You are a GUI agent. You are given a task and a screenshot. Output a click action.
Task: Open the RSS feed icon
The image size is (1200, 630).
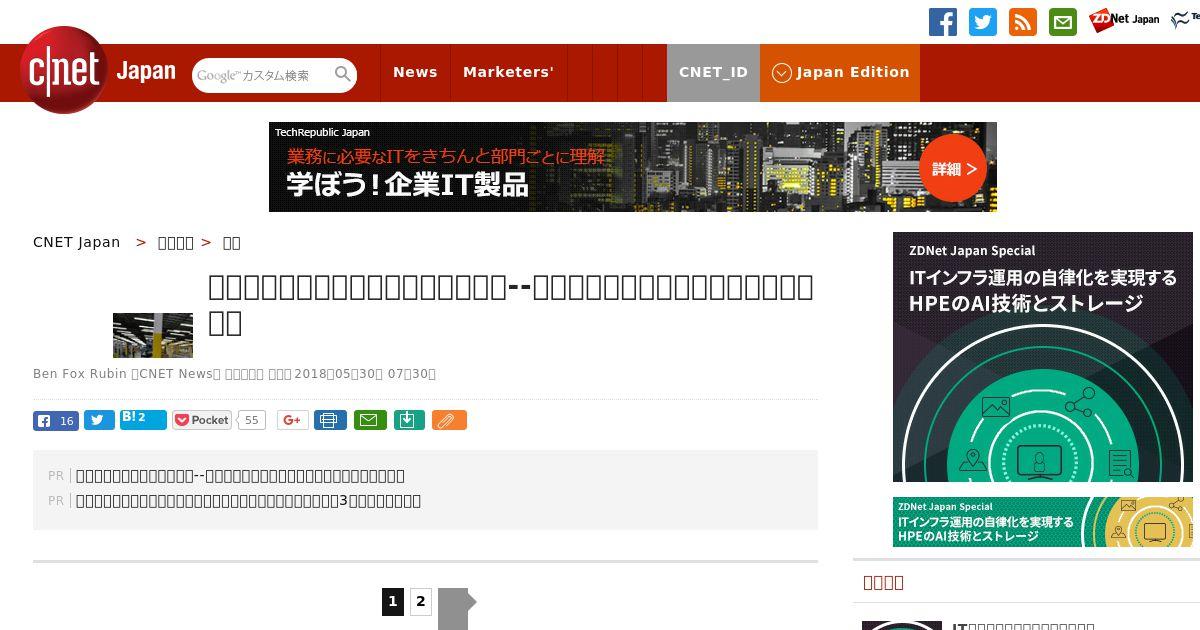click(1023, 22)
